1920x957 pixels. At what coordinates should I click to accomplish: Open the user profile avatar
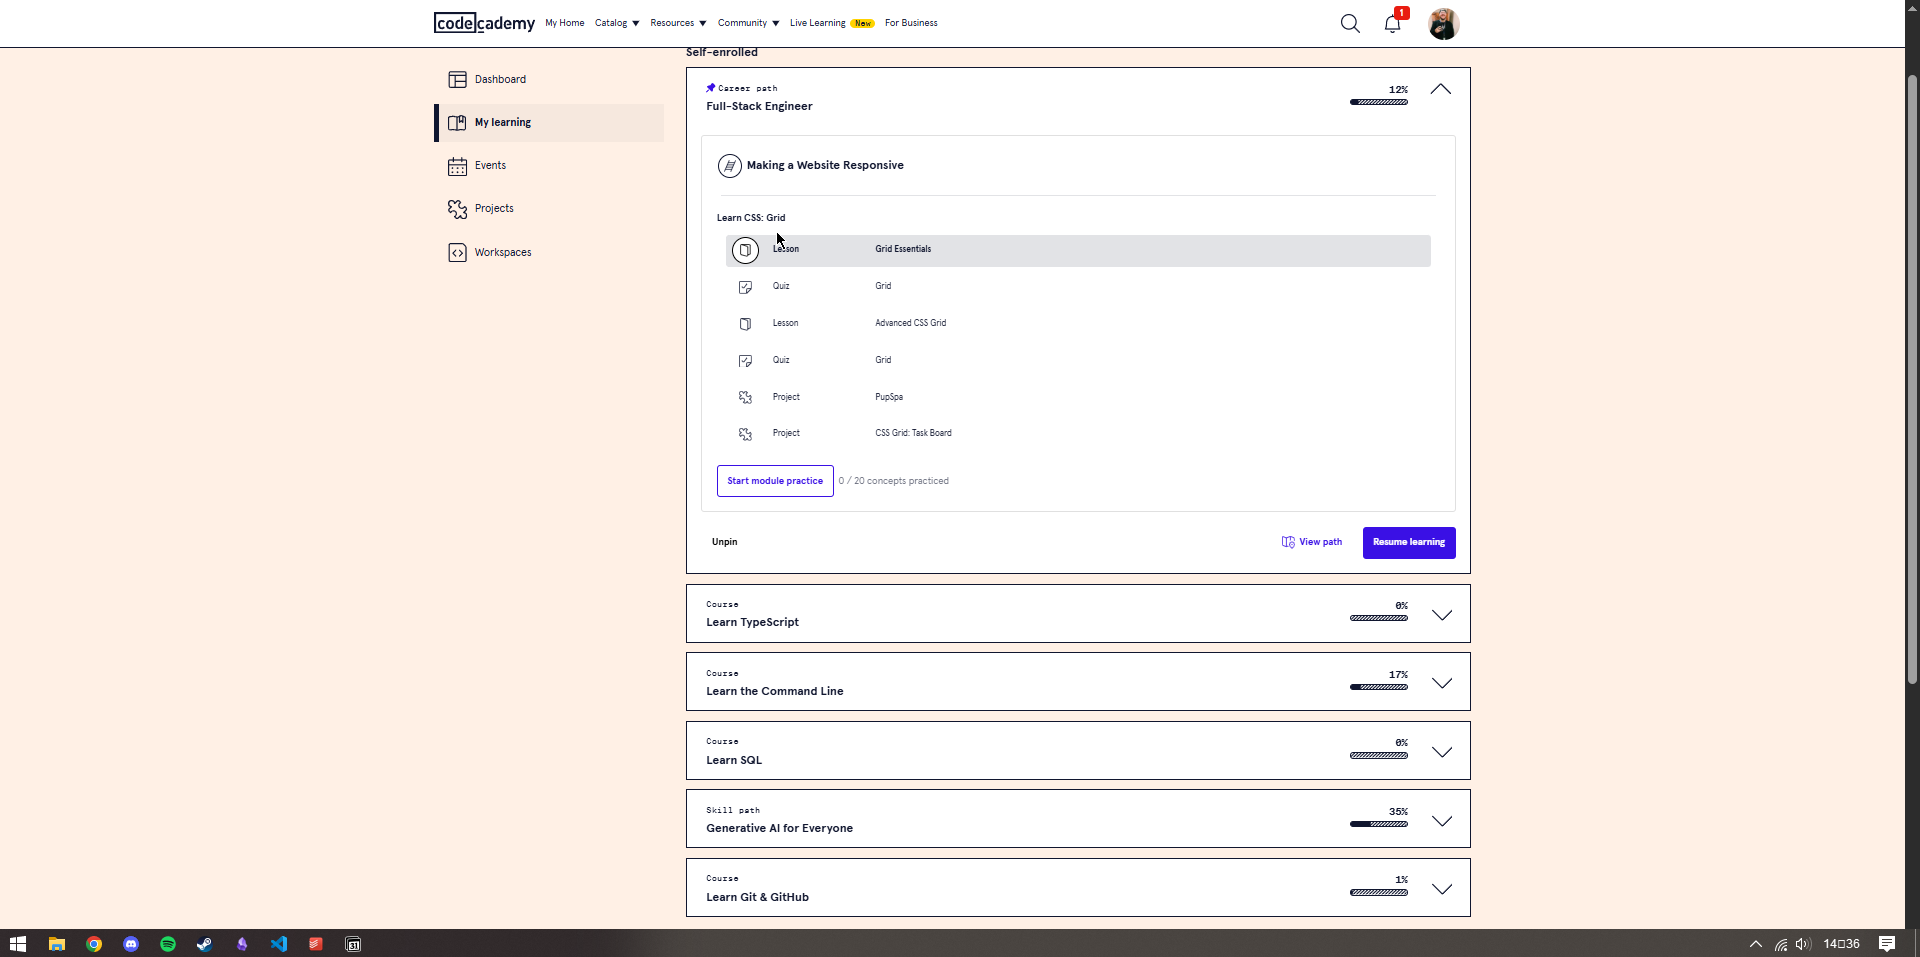[x=1443, y=23]
